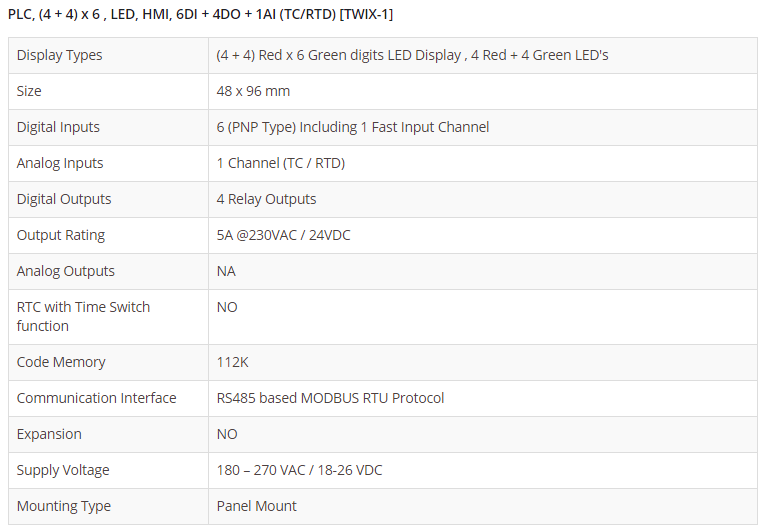Click the "Analog Outputs" row label
Screen dimensions: 769x531
[x=66, y=271]
